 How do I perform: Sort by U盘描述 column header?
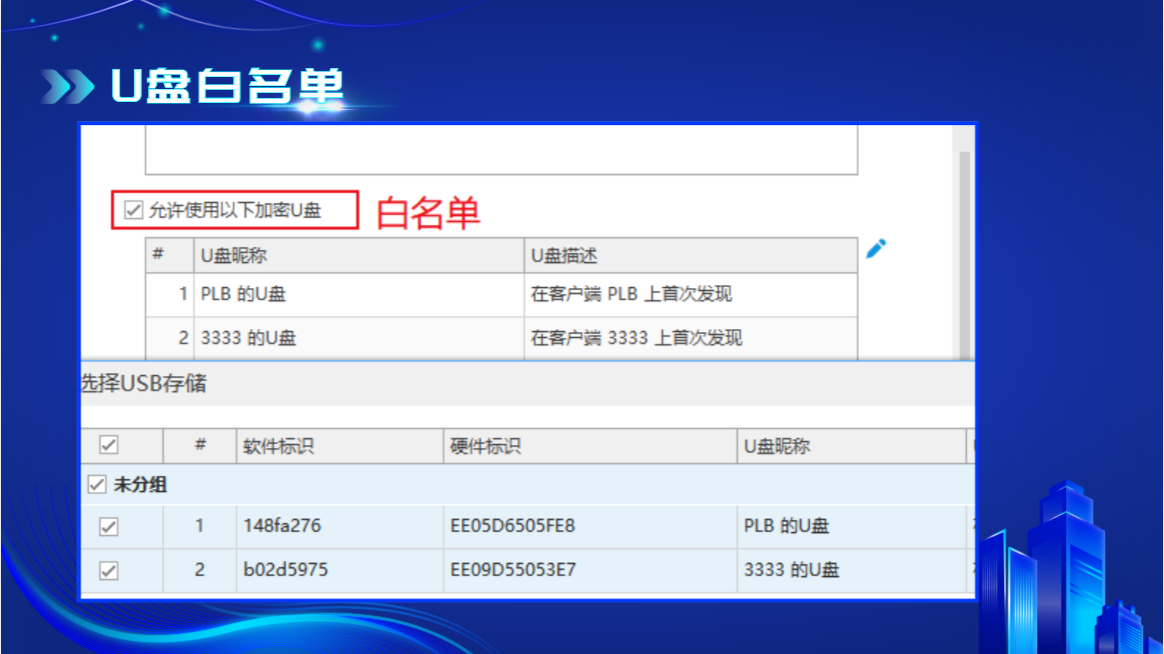[690, 255]
